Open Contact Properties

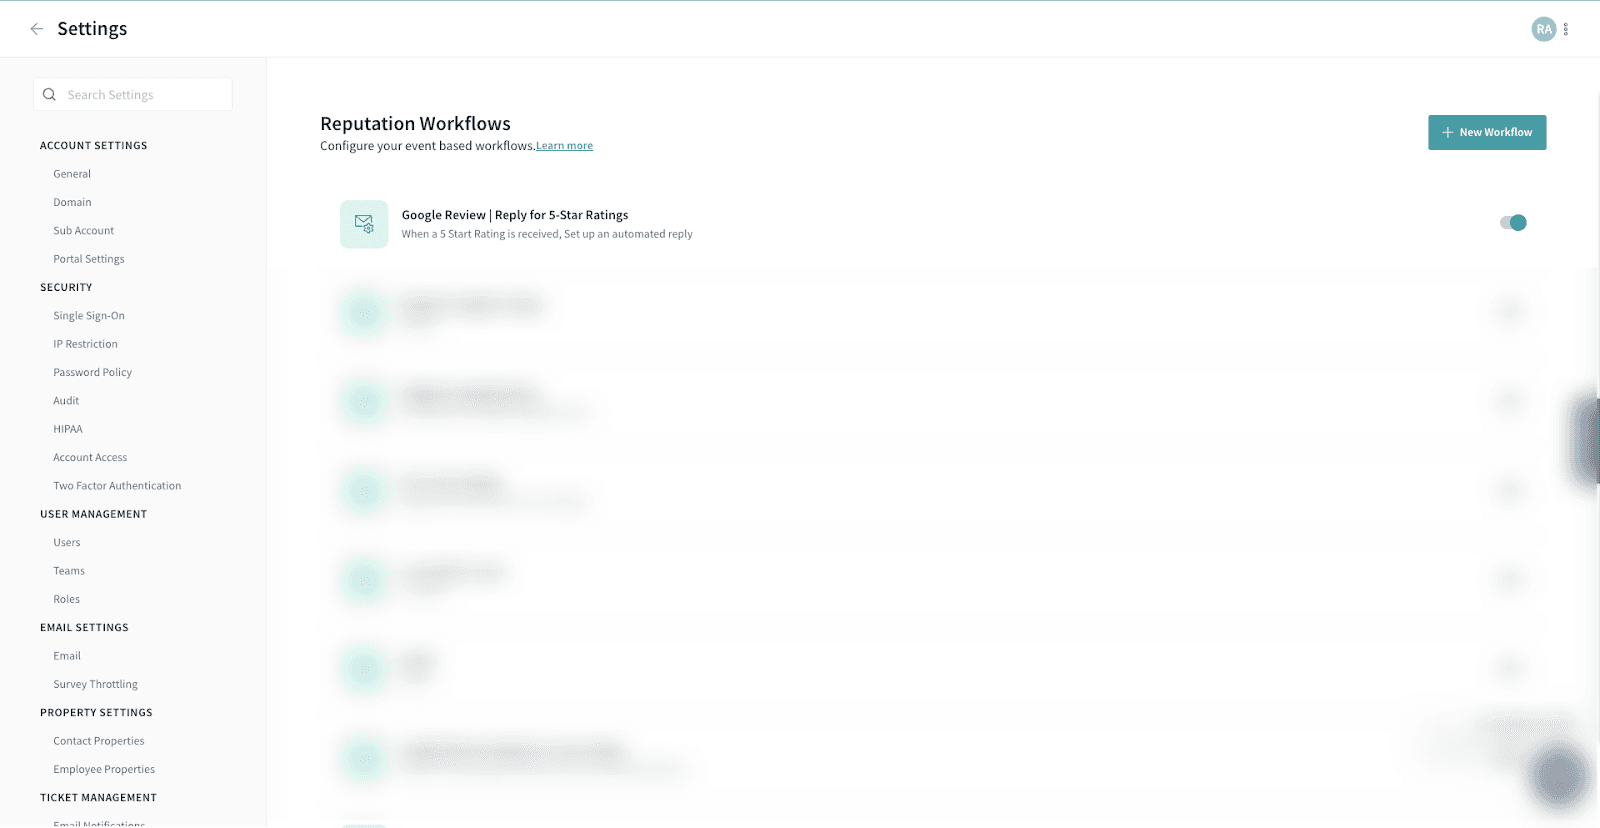99,741
